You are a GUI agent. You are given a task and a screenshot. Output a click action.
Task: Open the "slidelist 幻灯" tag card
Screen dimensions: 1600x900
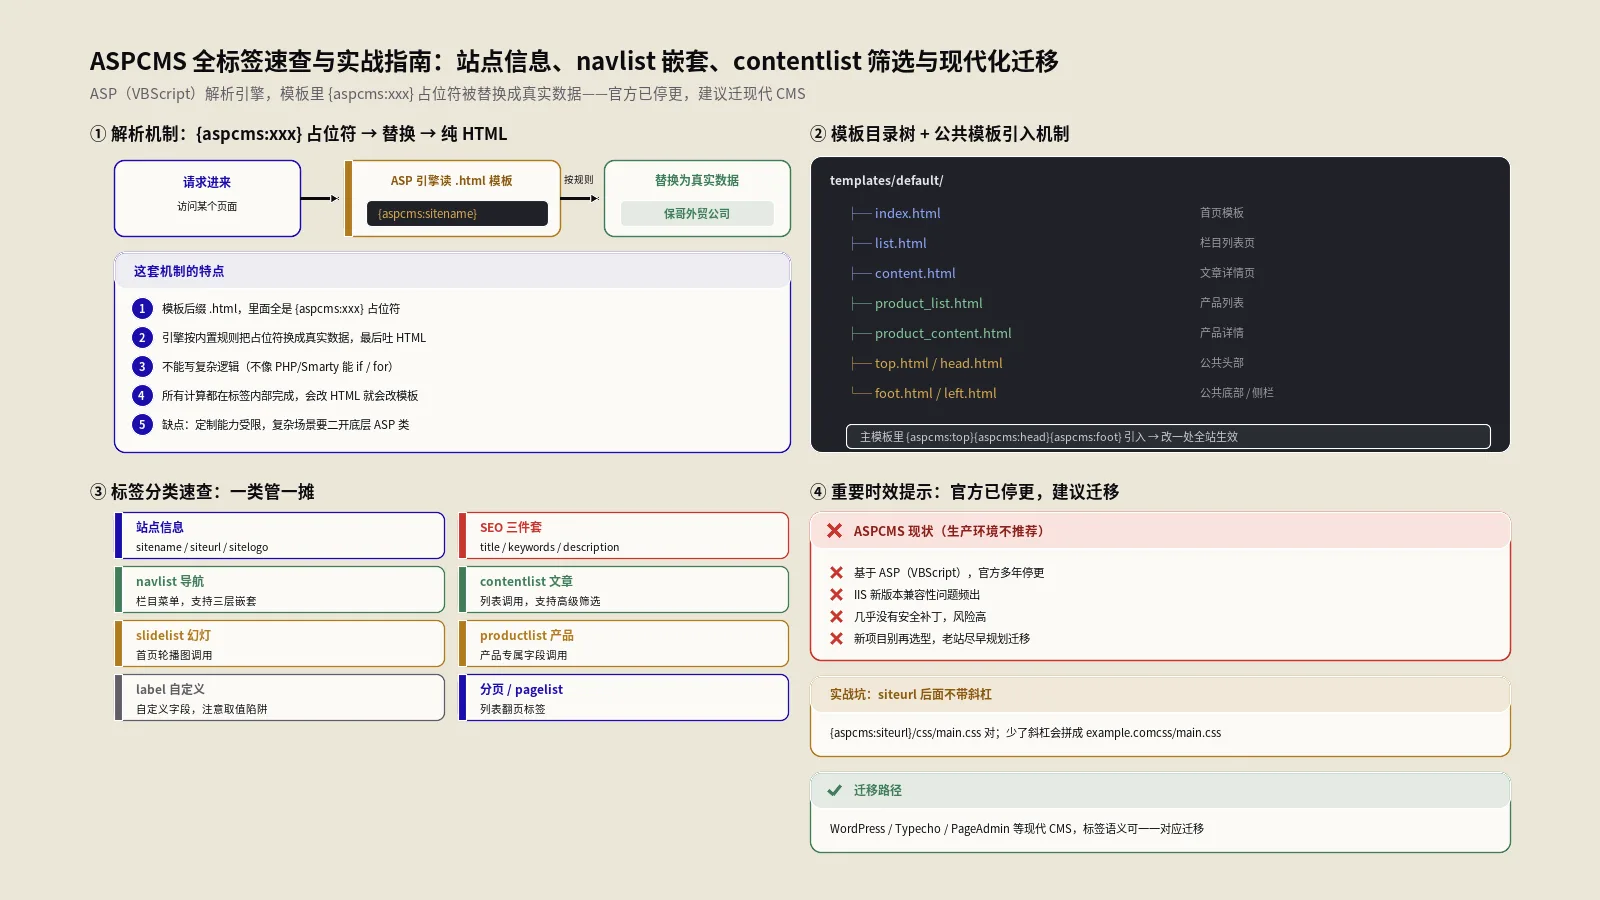pos(280,644)
